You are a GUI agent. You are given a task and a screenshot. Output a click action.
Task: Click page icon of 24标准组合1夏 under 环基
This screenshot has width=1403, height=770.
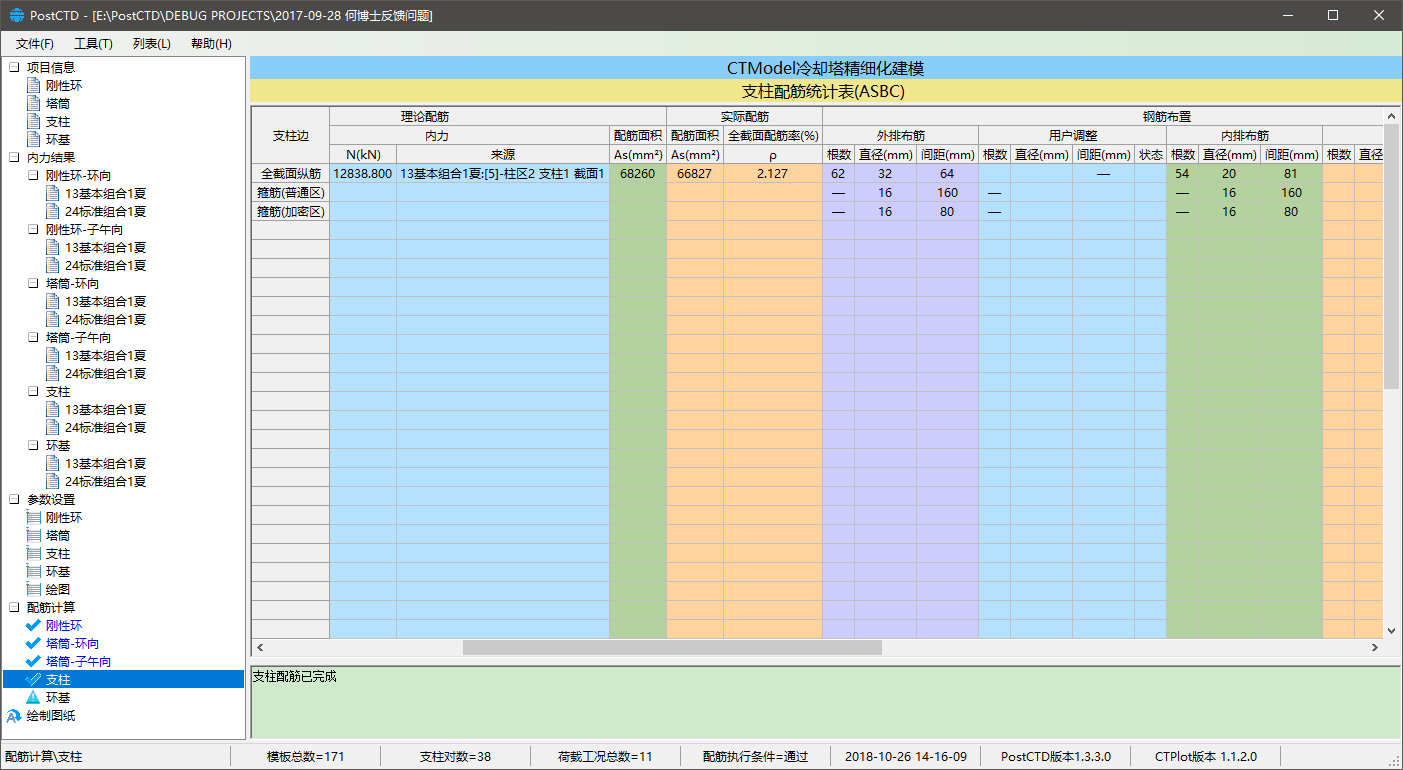53,482
